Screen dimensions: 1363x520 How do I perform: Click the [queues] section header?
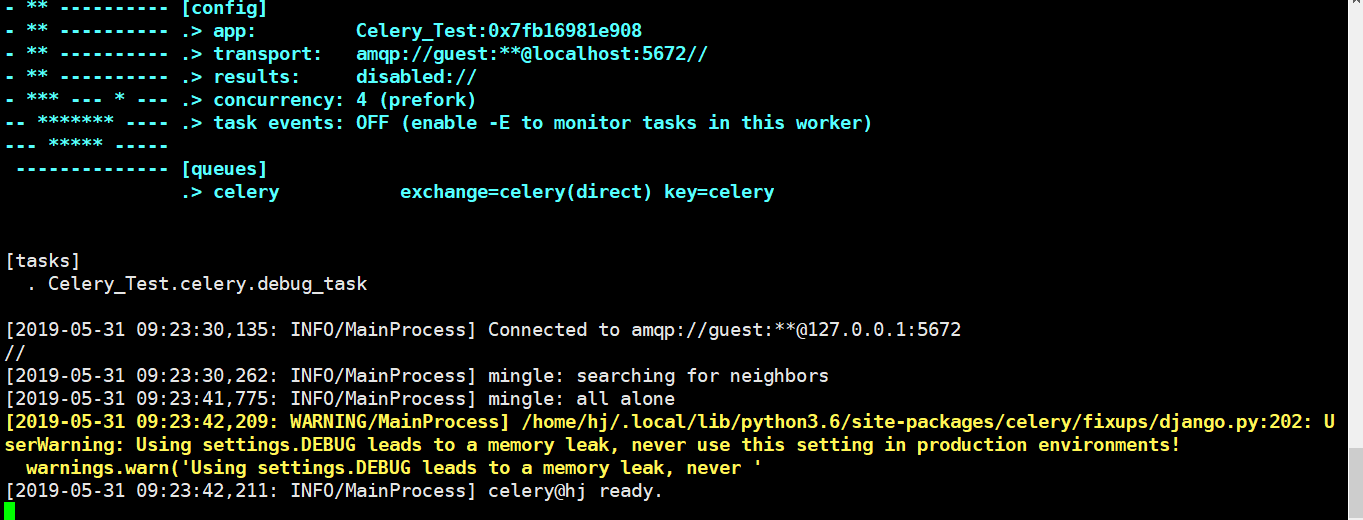coord(224,169)
